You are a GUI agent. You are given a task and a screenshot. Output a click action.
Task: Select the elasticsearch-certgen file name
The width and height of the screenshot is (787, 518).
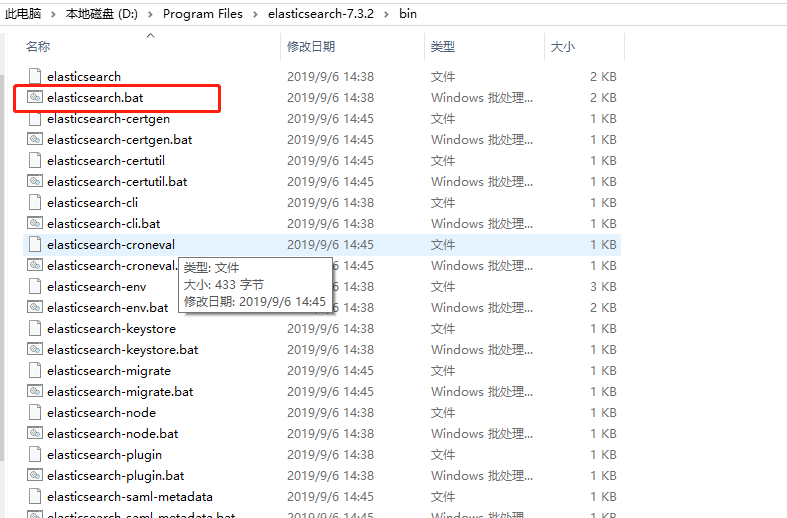tap(108, 119)
